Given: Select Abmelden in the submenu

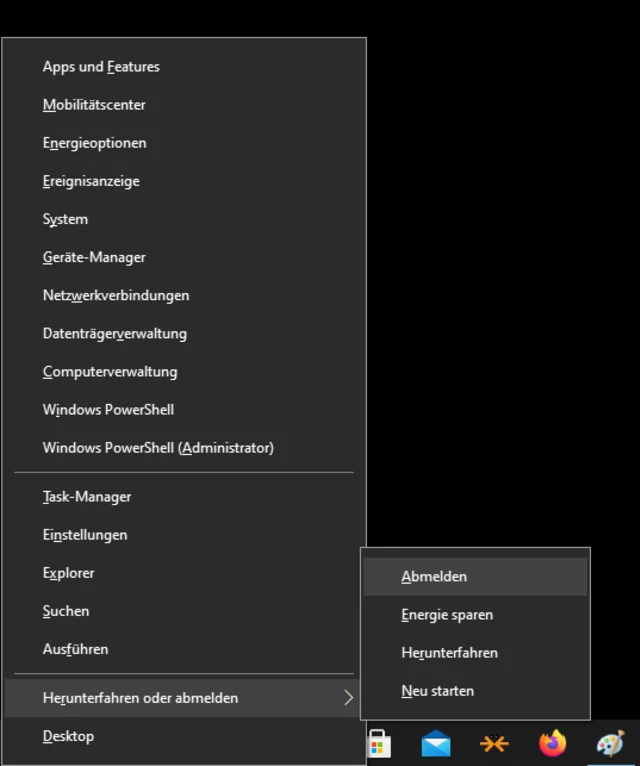Looking at the screenshot, I should tap(434, 577).
